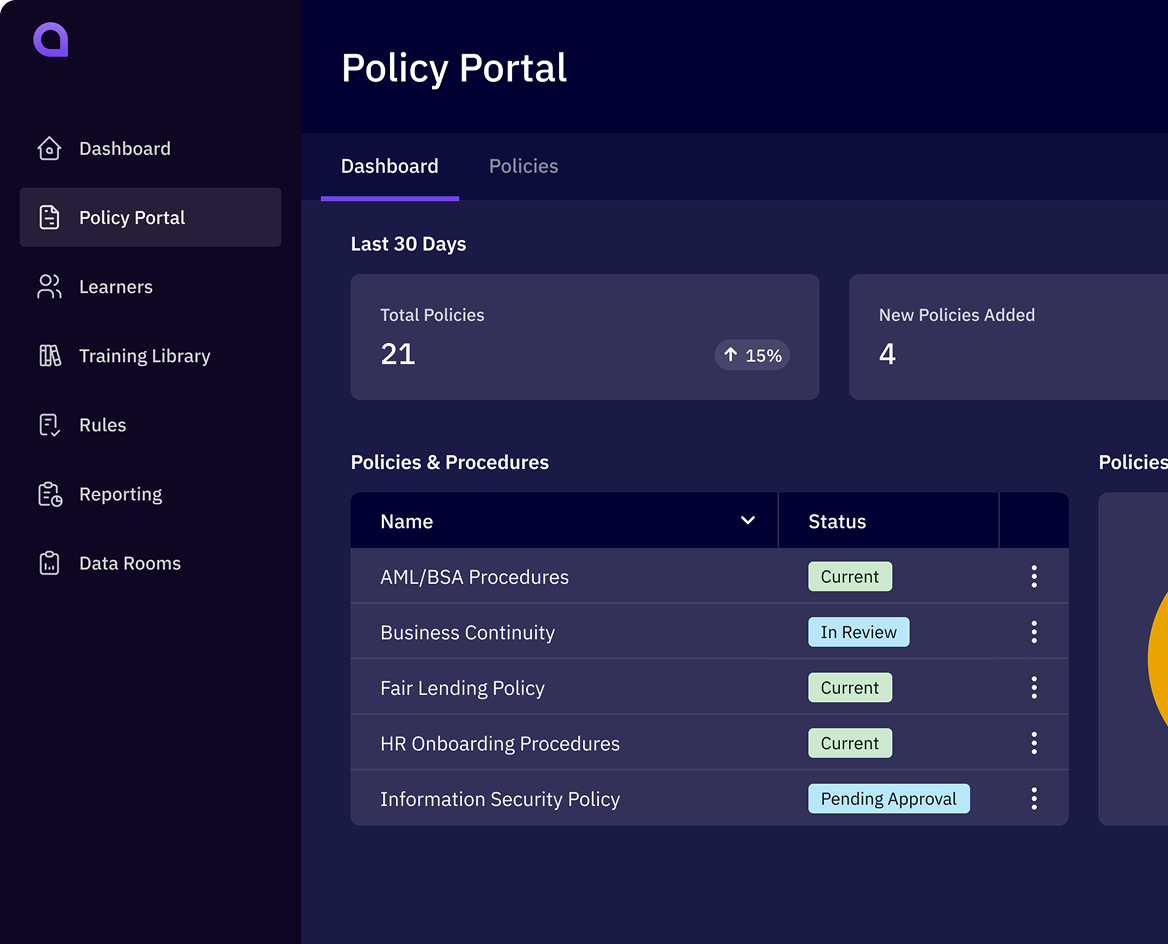The width and height of the screenshot is (1168, 944).
Task: Click Current badge for AML/BSA Procedures
Action: click(850, 576)
